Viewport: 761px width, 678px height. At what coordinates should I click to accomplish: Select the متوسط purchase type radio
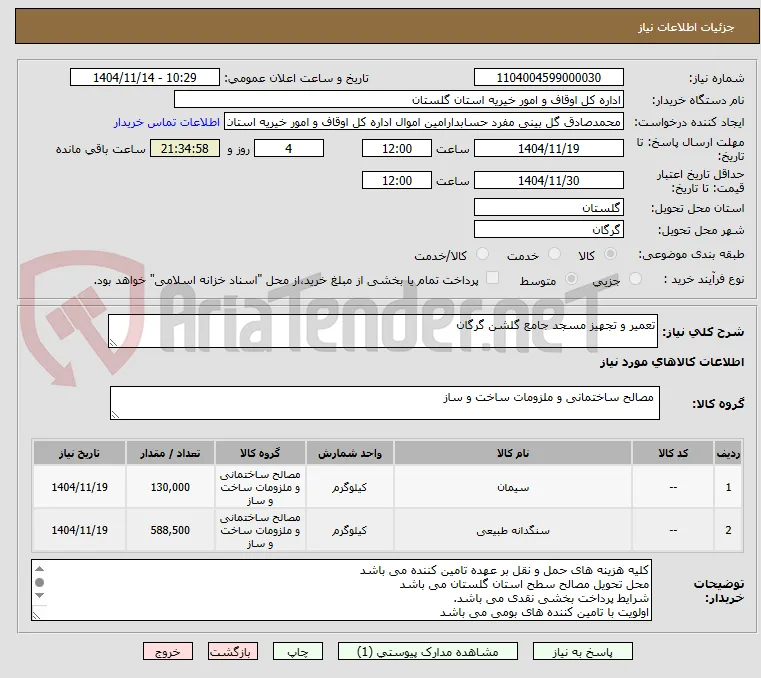[x=571, y=279]
